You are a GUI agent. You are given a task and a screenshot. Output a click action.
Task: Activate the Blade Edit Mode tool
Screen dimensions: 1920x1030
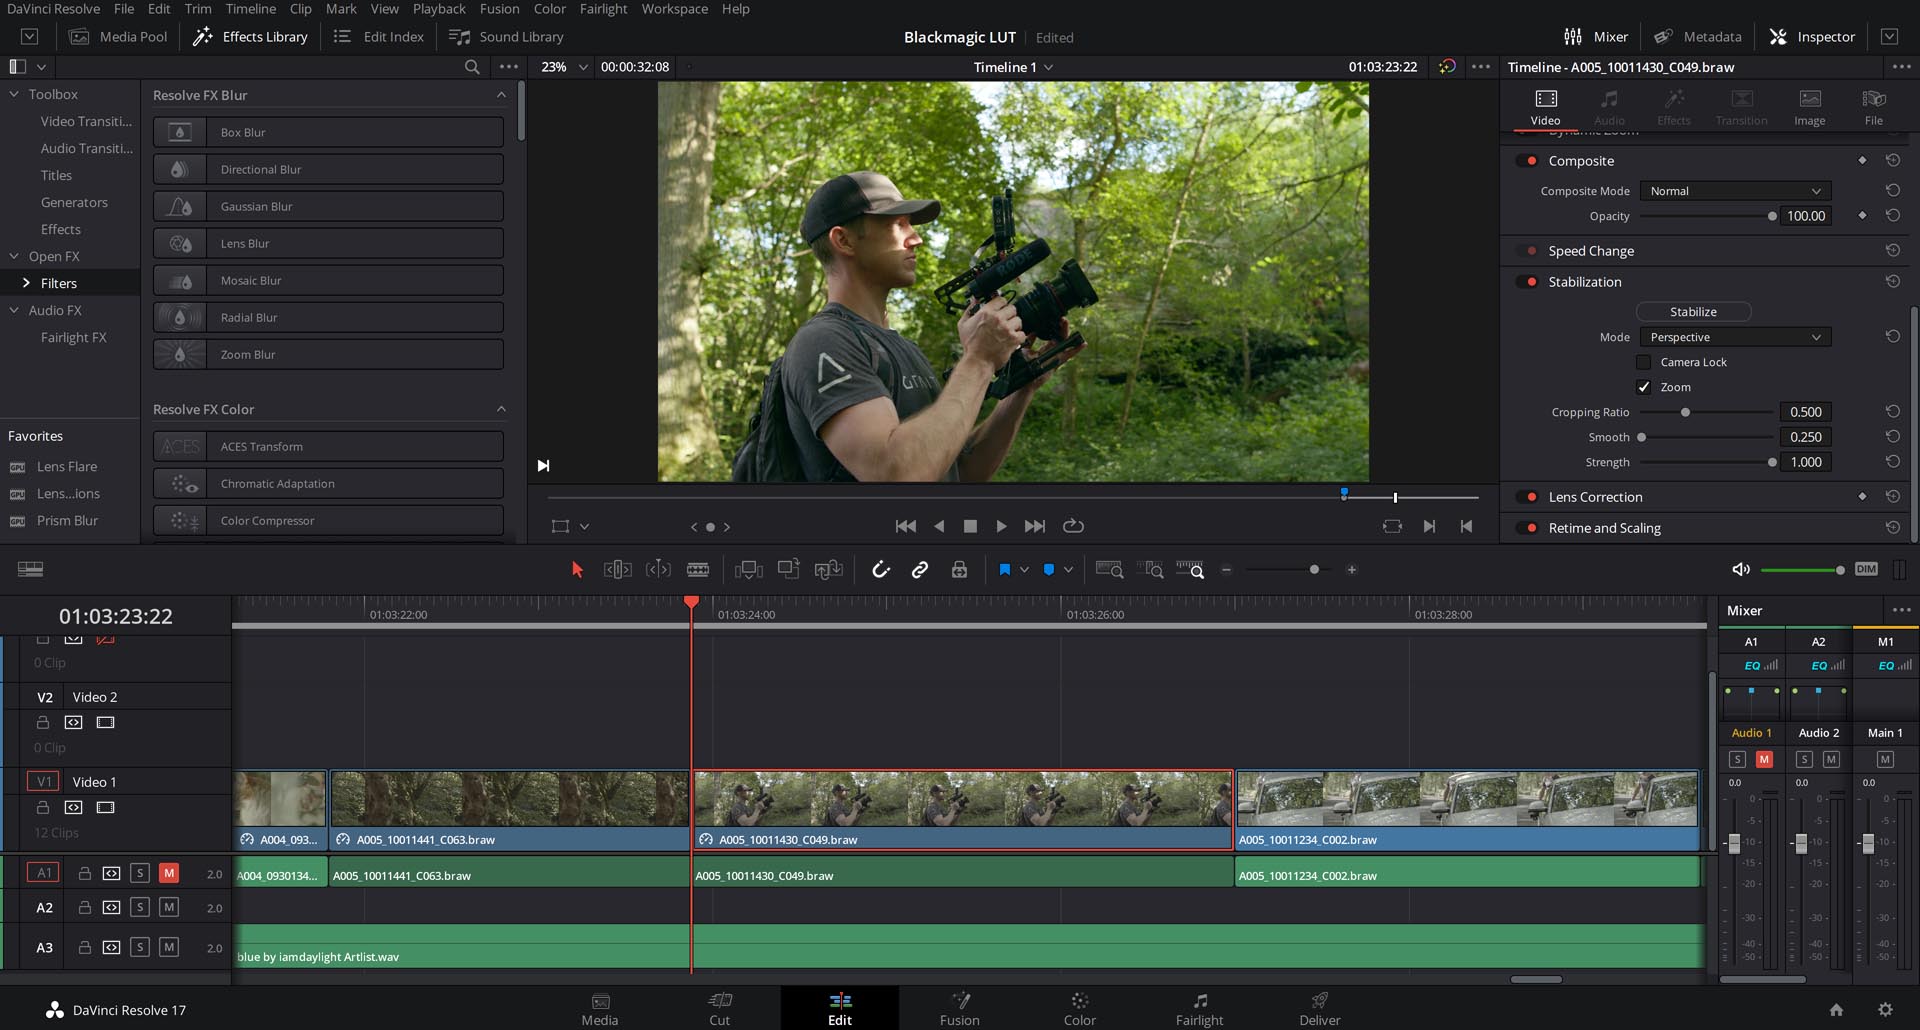(x=698, y=569)
